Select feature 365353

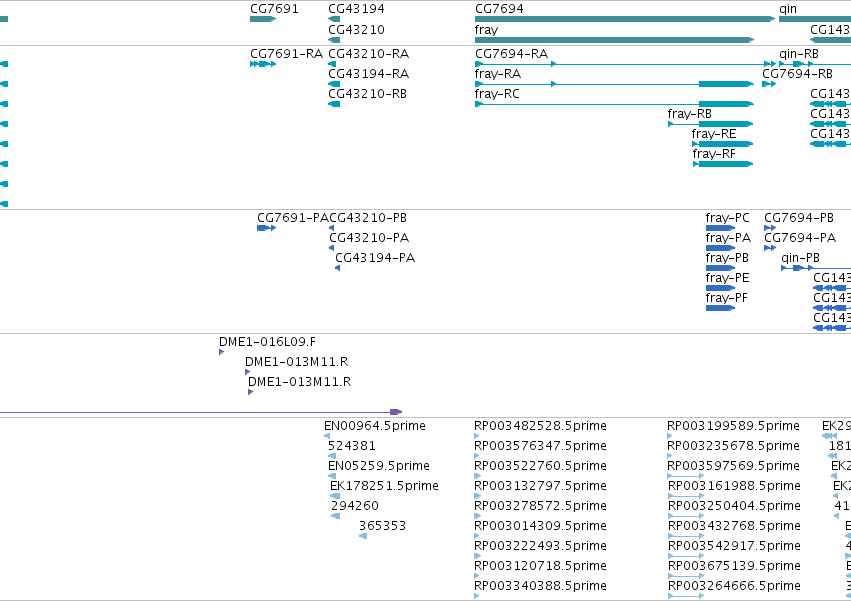click(x=363, y=536)
